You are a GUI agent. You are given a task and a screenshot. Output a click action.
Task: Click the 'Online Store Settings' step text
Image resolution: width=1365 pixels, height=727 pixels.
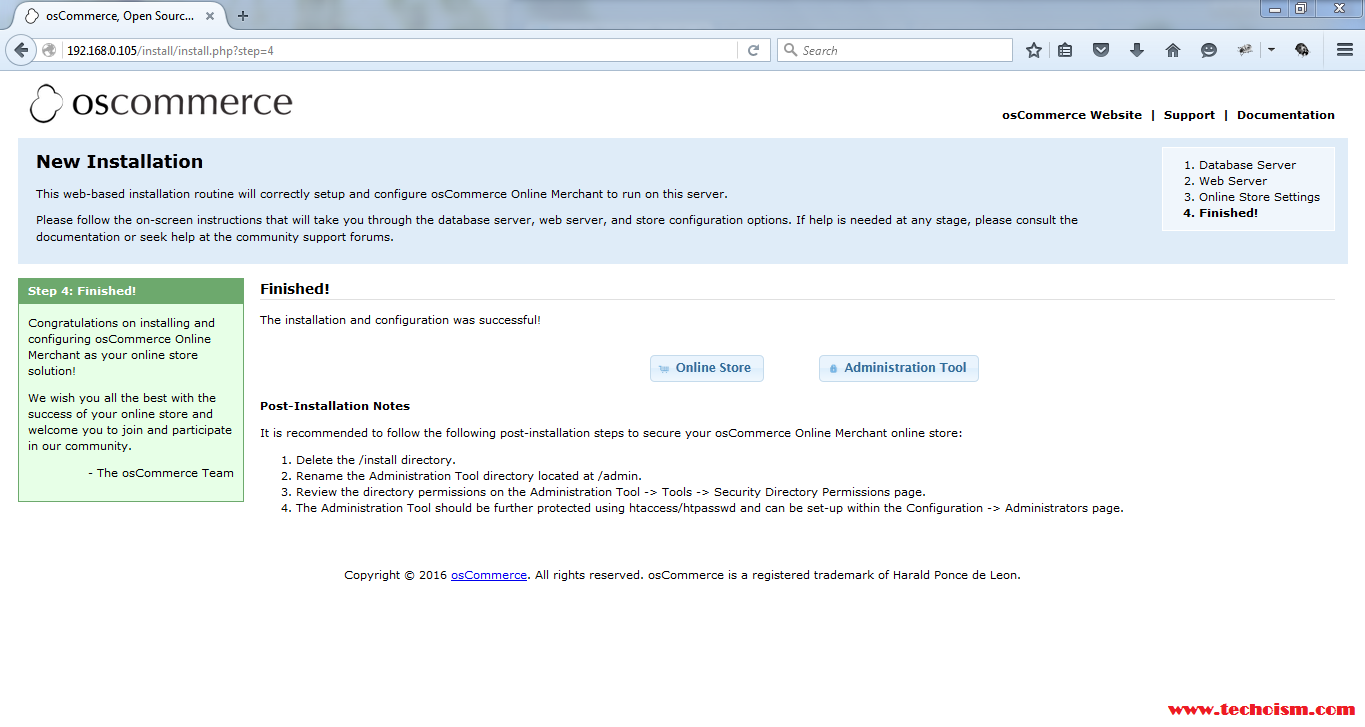pos(1259,197)
